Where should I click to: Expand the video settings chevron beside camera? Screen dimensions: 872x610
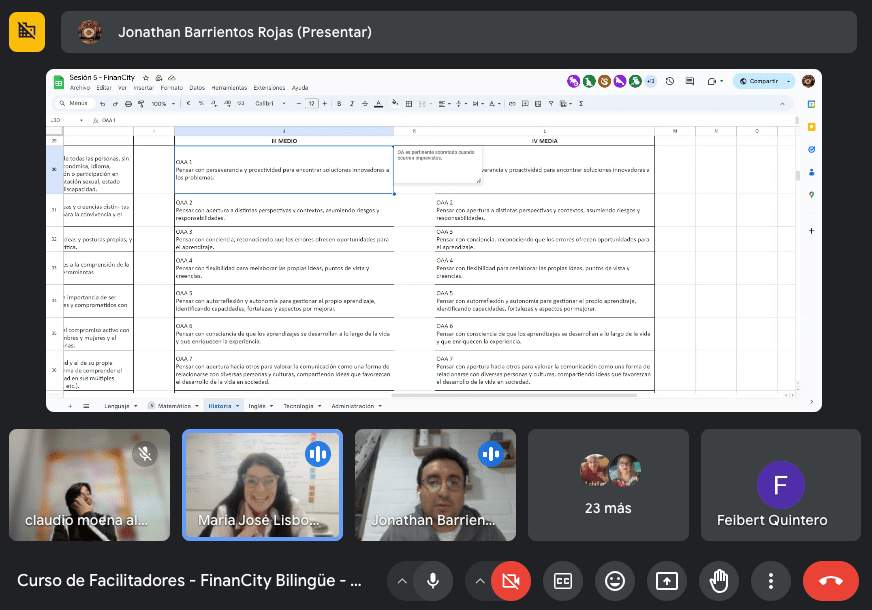(x=480, y=581)
